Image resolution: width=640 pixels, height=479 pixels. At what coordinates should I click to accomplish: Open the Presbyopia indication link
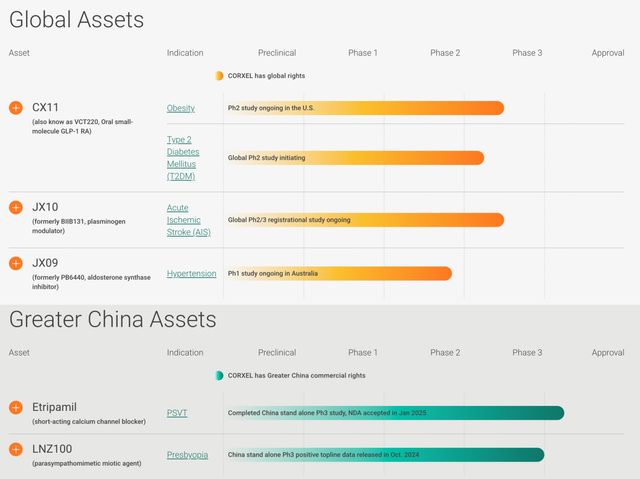187,455
